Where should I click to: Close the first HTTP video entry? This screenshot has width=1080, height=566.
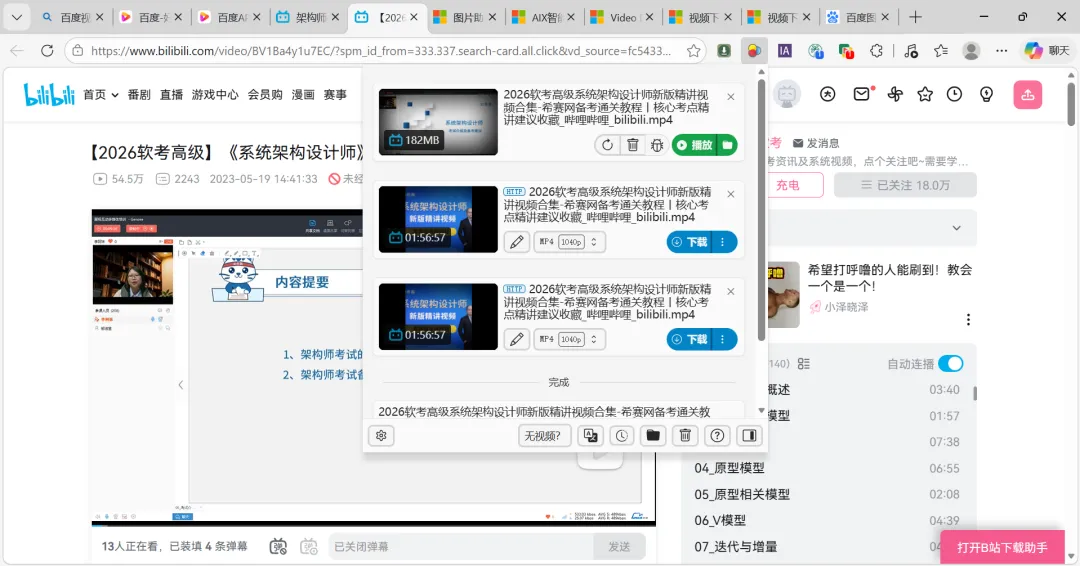pyautogui.click(x=731, y=194)
